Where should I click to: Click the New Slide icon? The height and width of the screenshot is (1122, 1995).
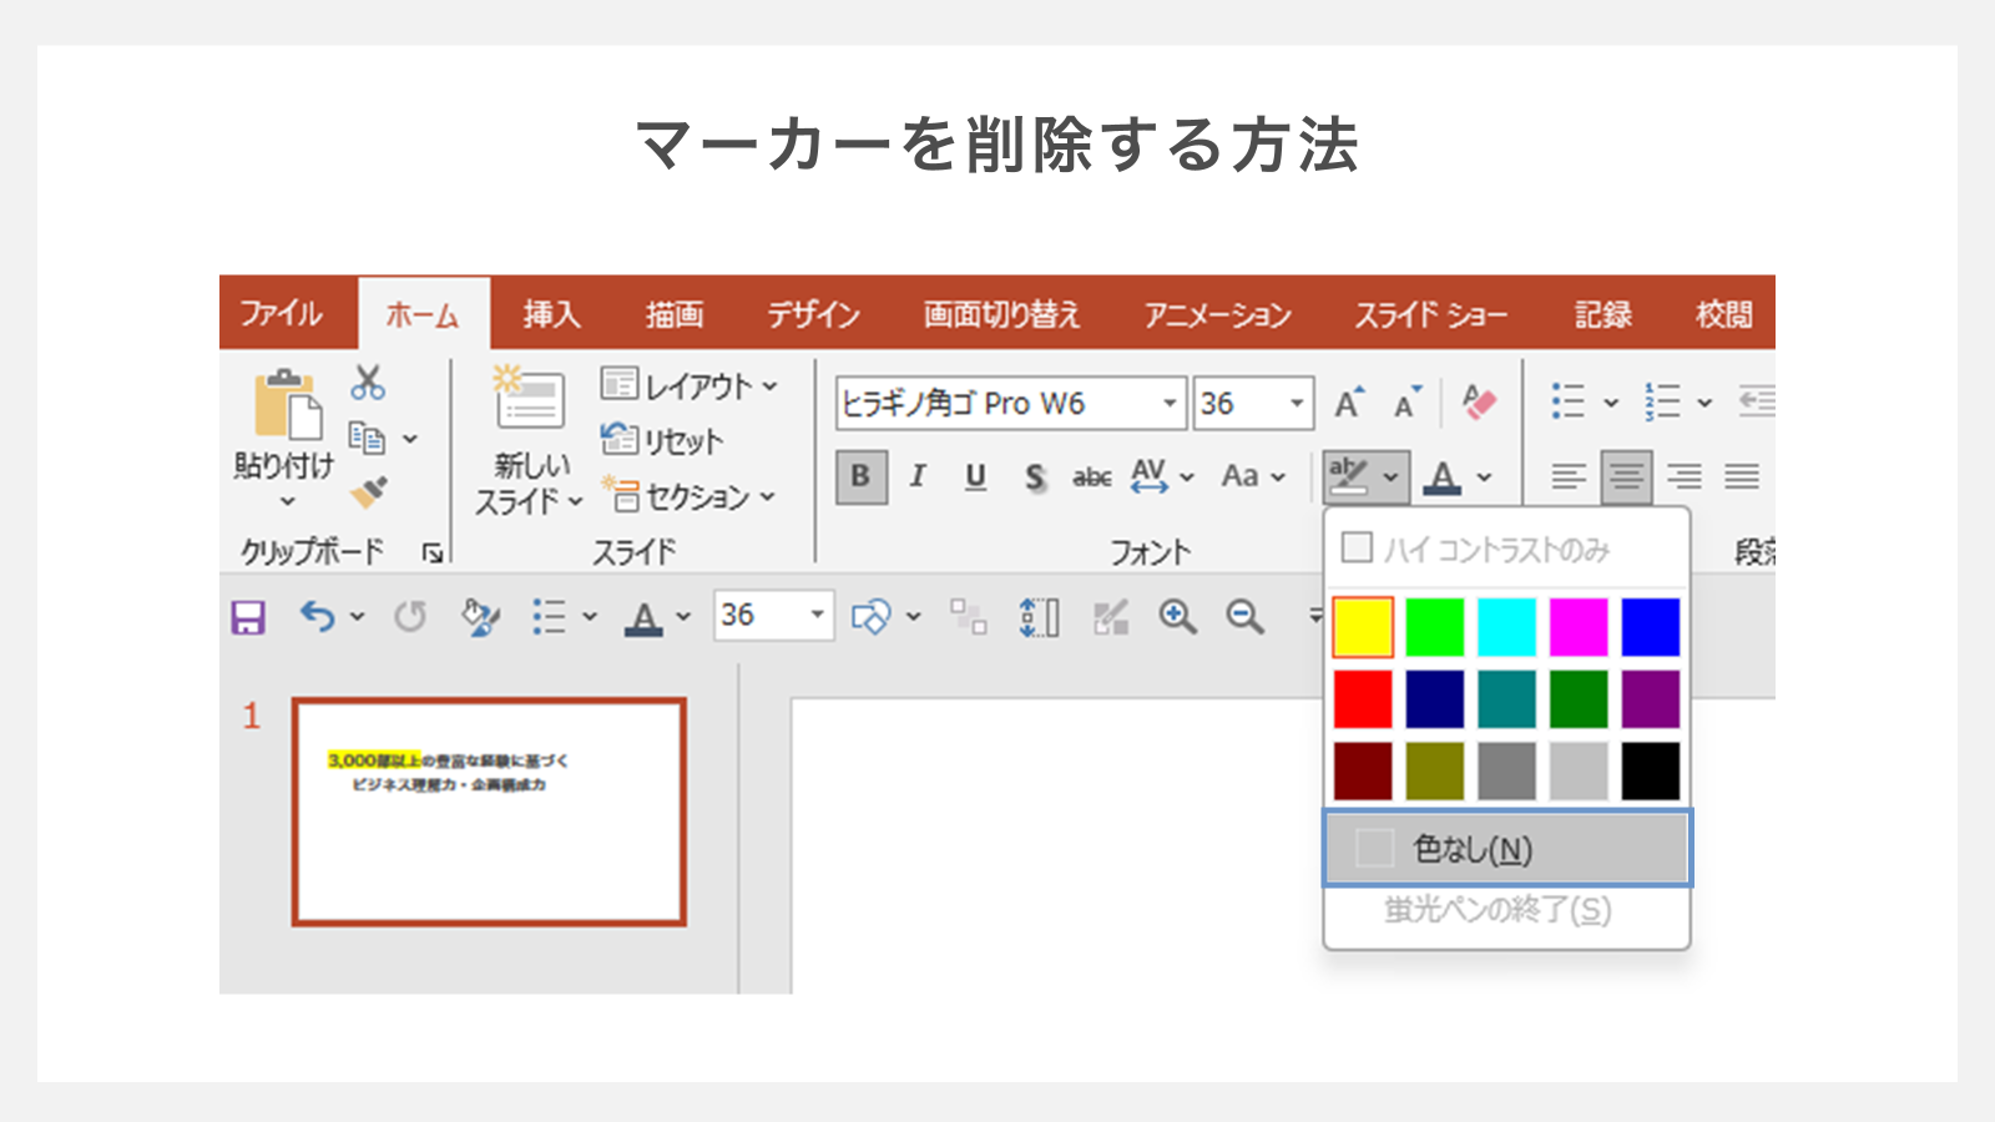529,398
